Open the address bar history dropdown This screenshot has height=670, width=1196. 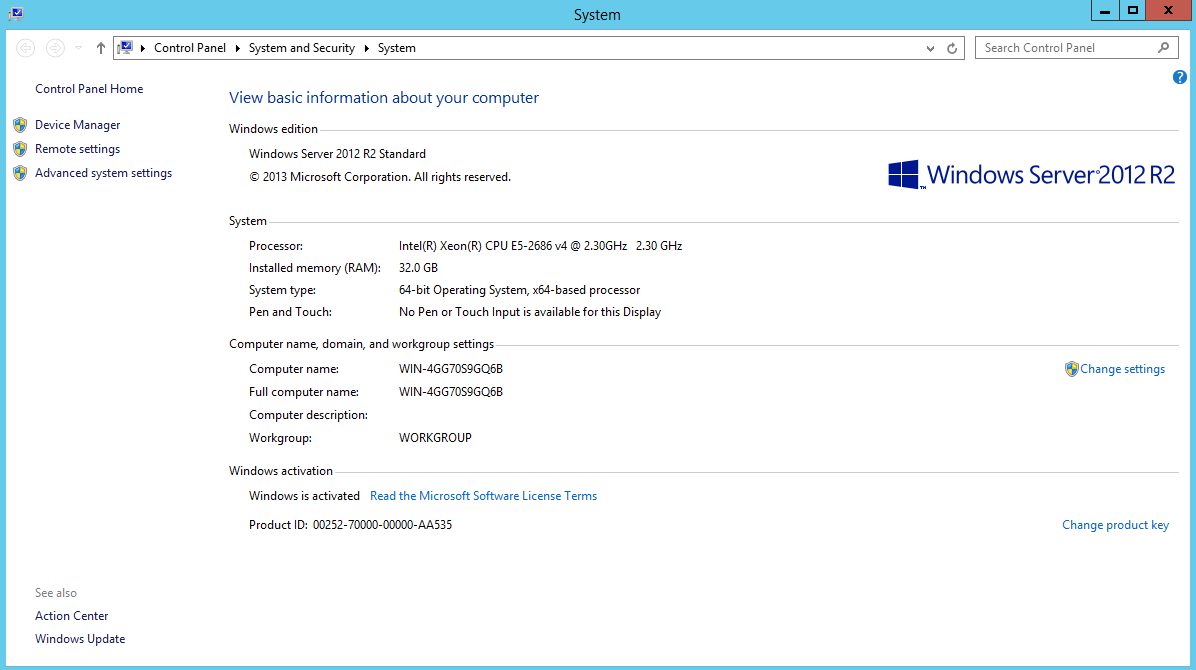[x=932, y=48]
